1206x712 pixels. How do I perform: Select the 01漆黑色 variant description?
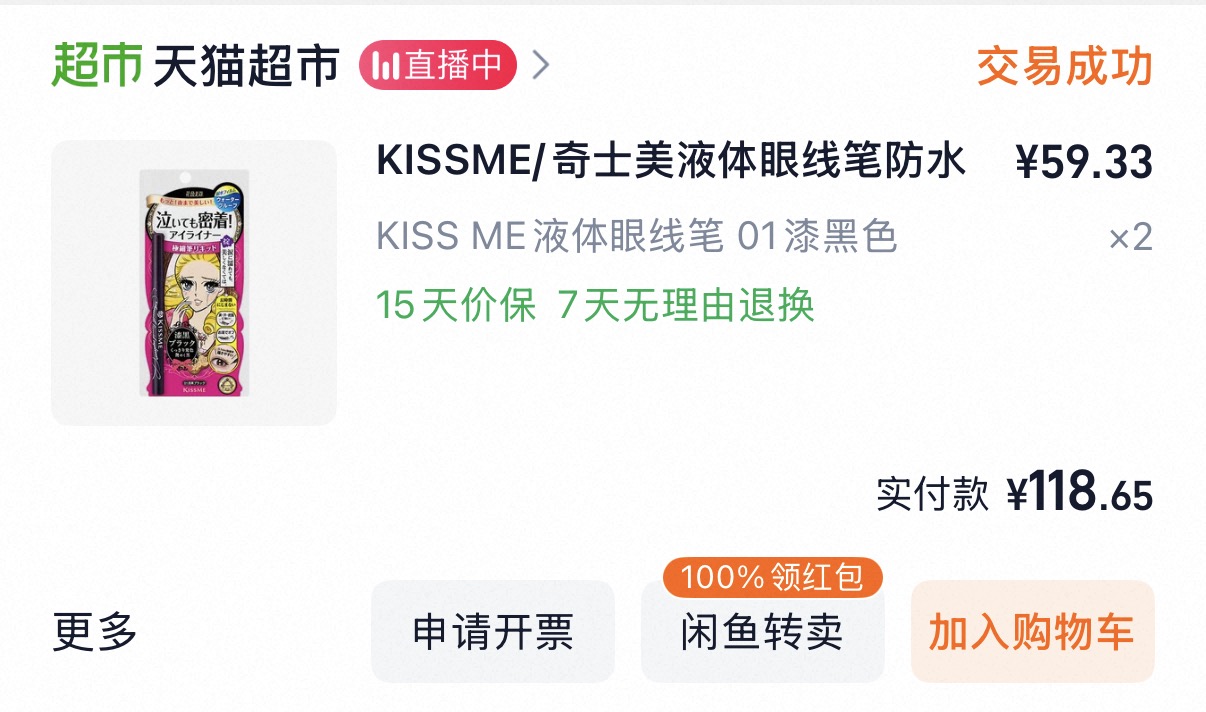click(x=636, y=237)
